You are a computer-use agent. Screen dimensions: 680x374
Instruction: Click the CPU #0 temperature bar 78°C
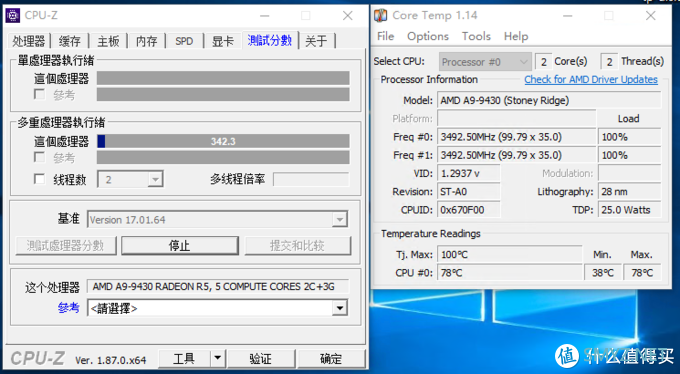coord(509,273)
